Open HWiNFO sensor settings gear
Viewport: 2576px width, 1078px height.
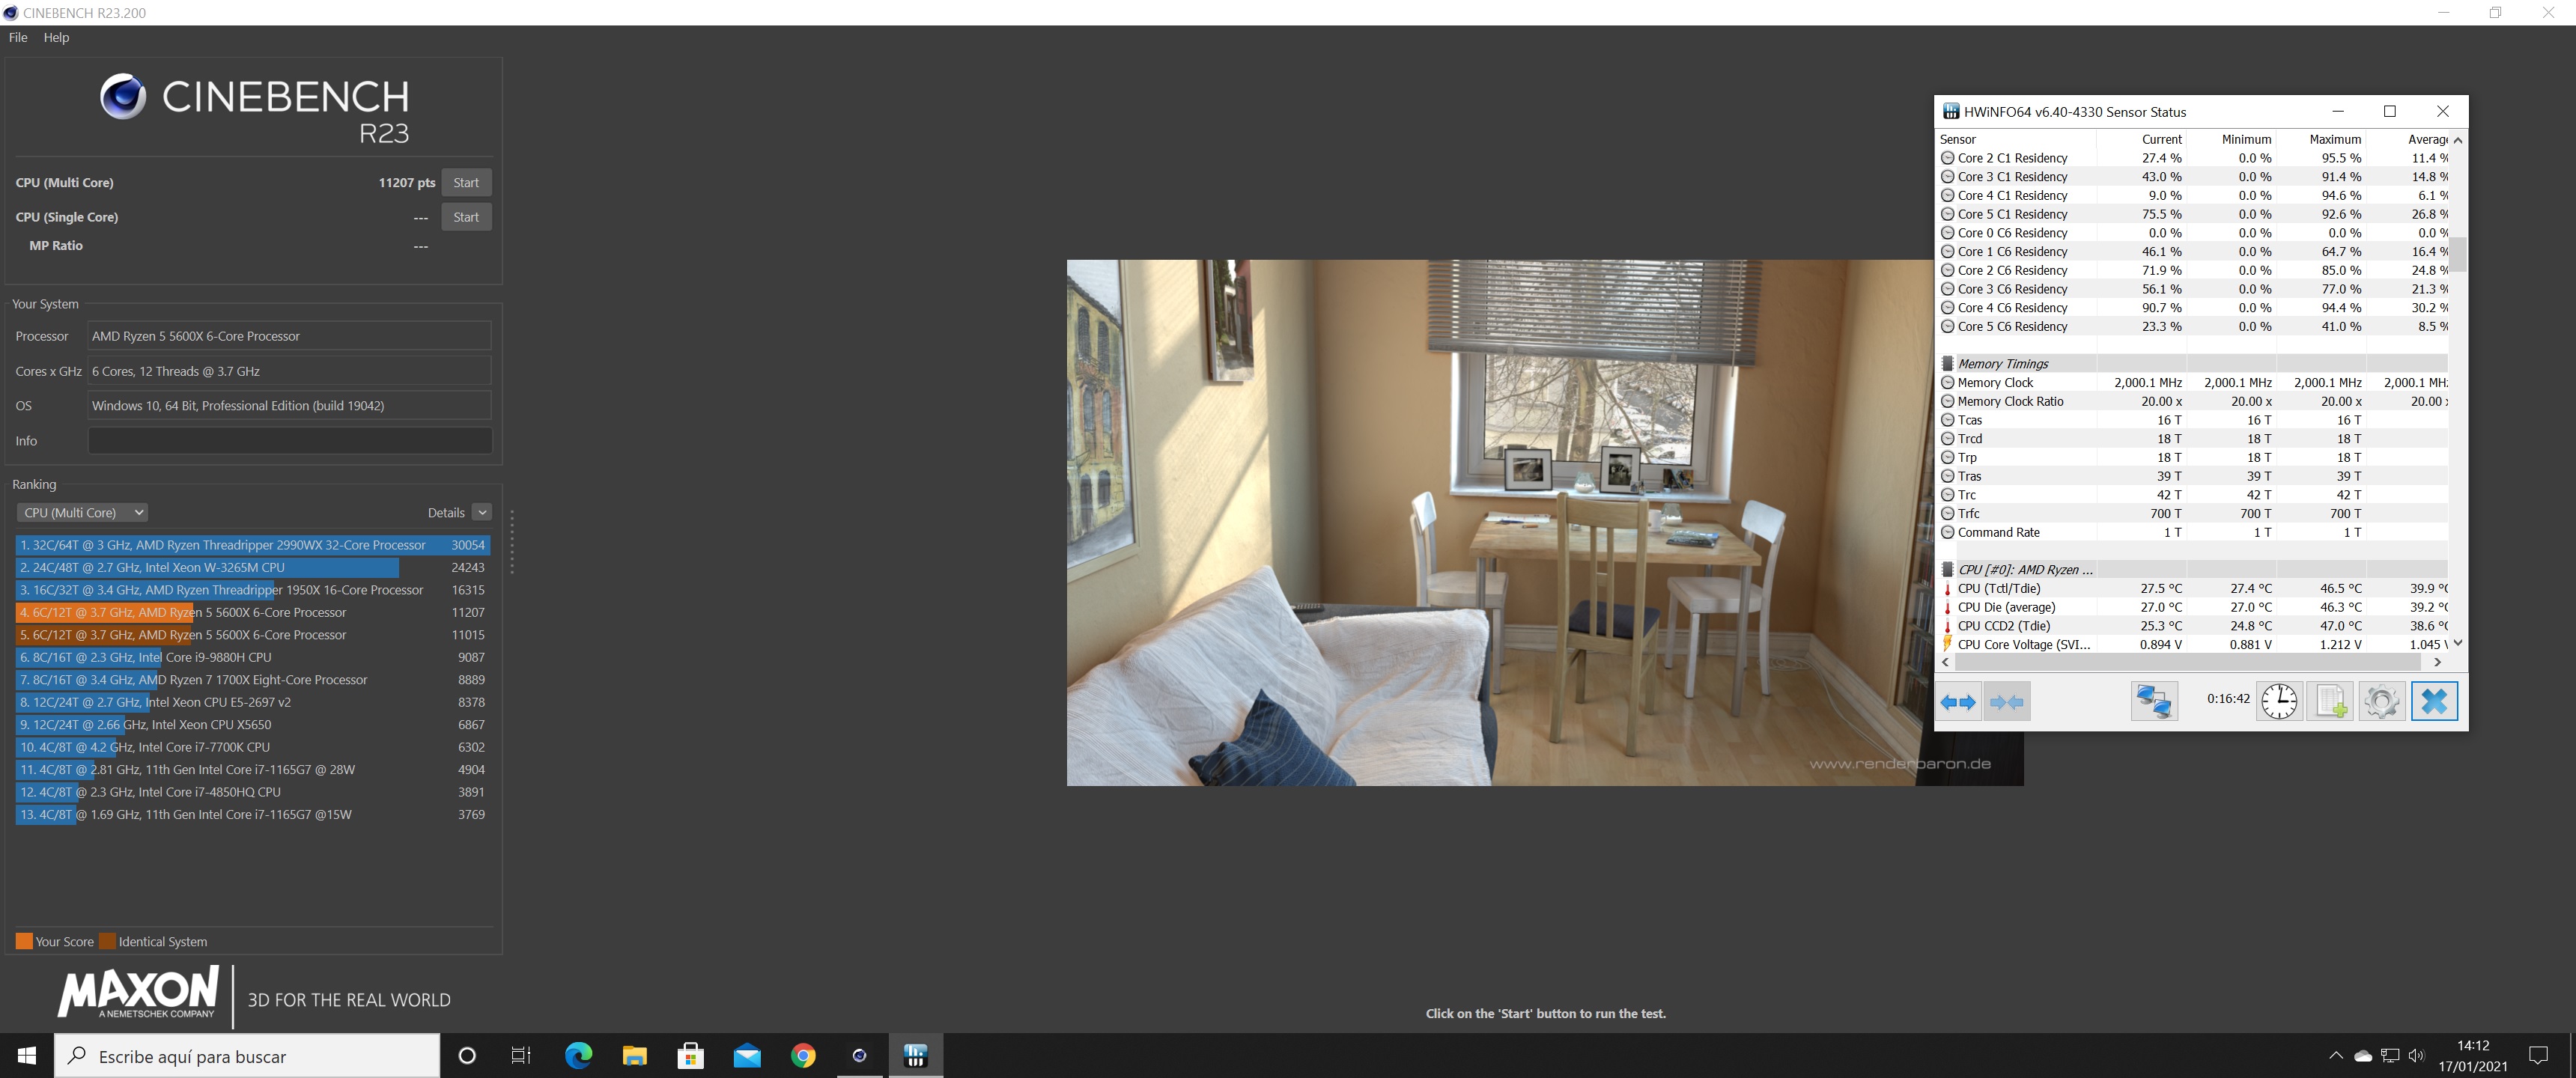point(2382,701)
